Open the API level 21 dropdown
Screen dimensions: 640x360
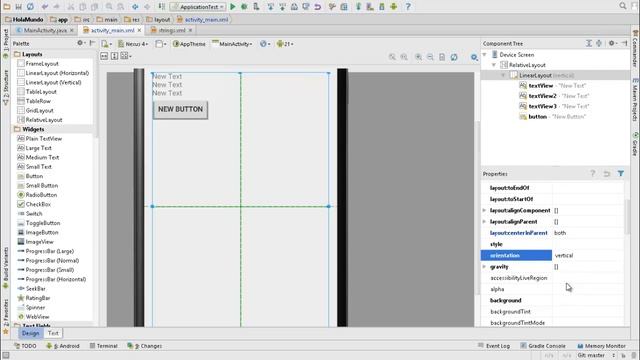click(x=285, y=44)
